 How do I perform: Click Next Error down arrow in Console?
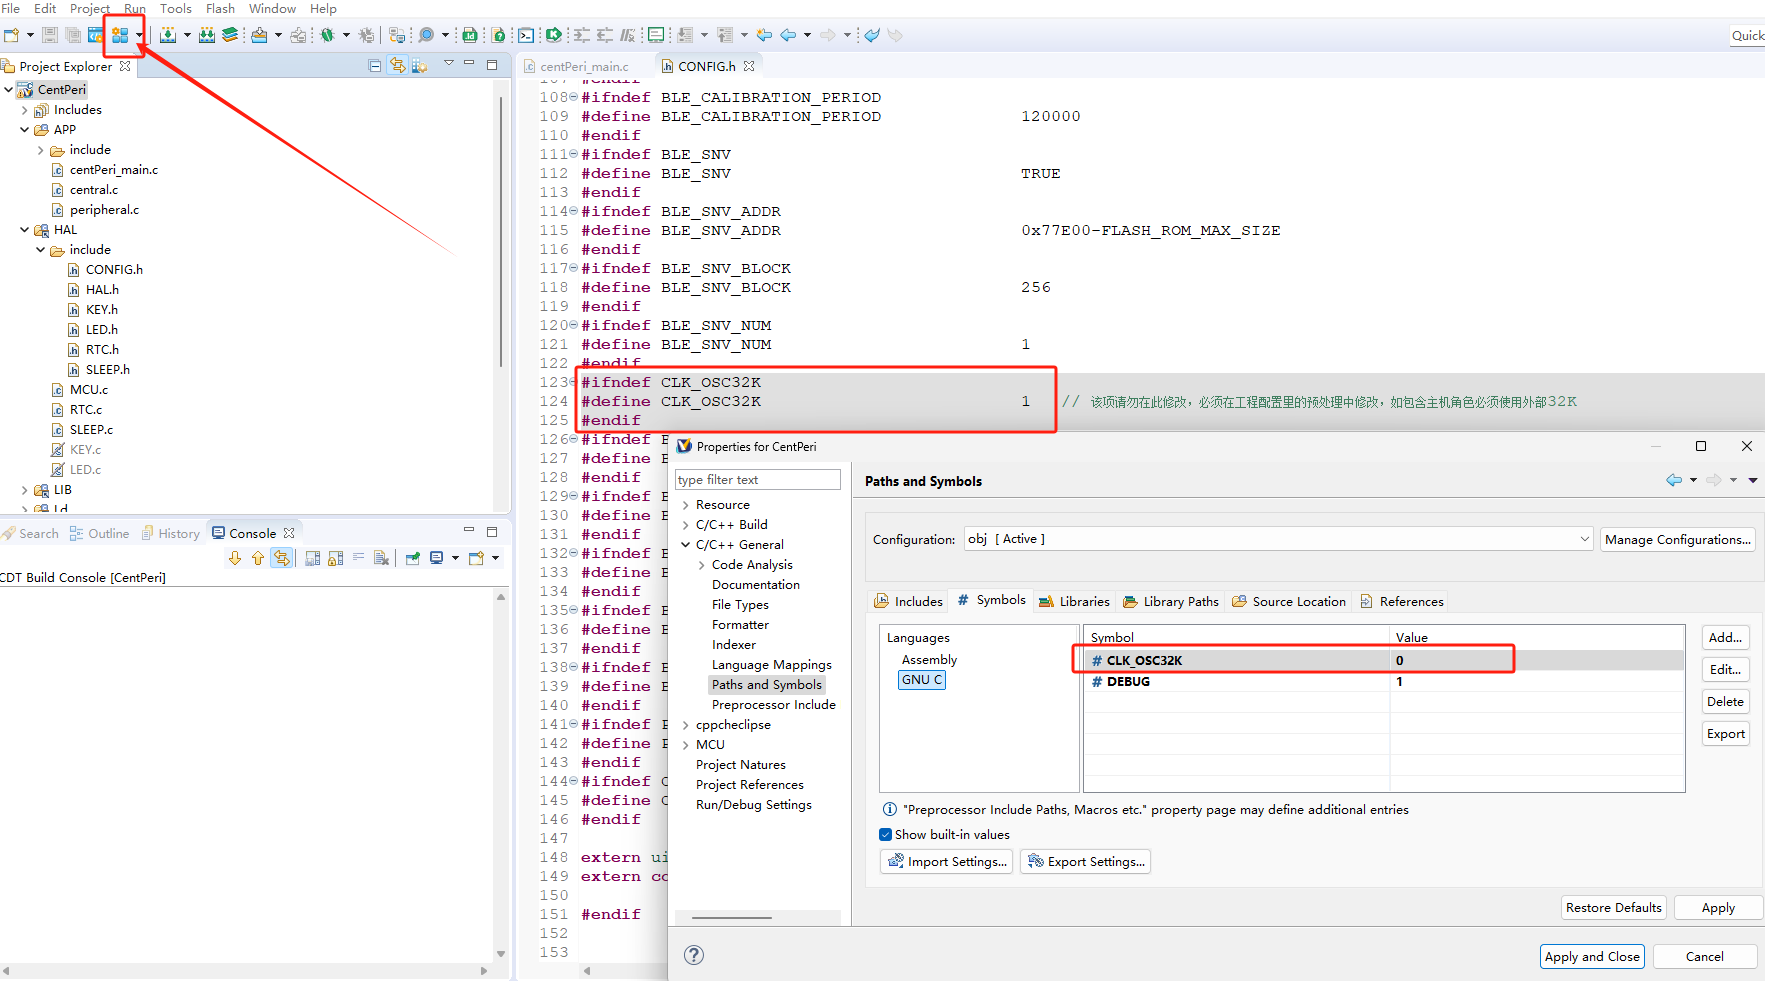pyautogui.click(x=235, y=558)
